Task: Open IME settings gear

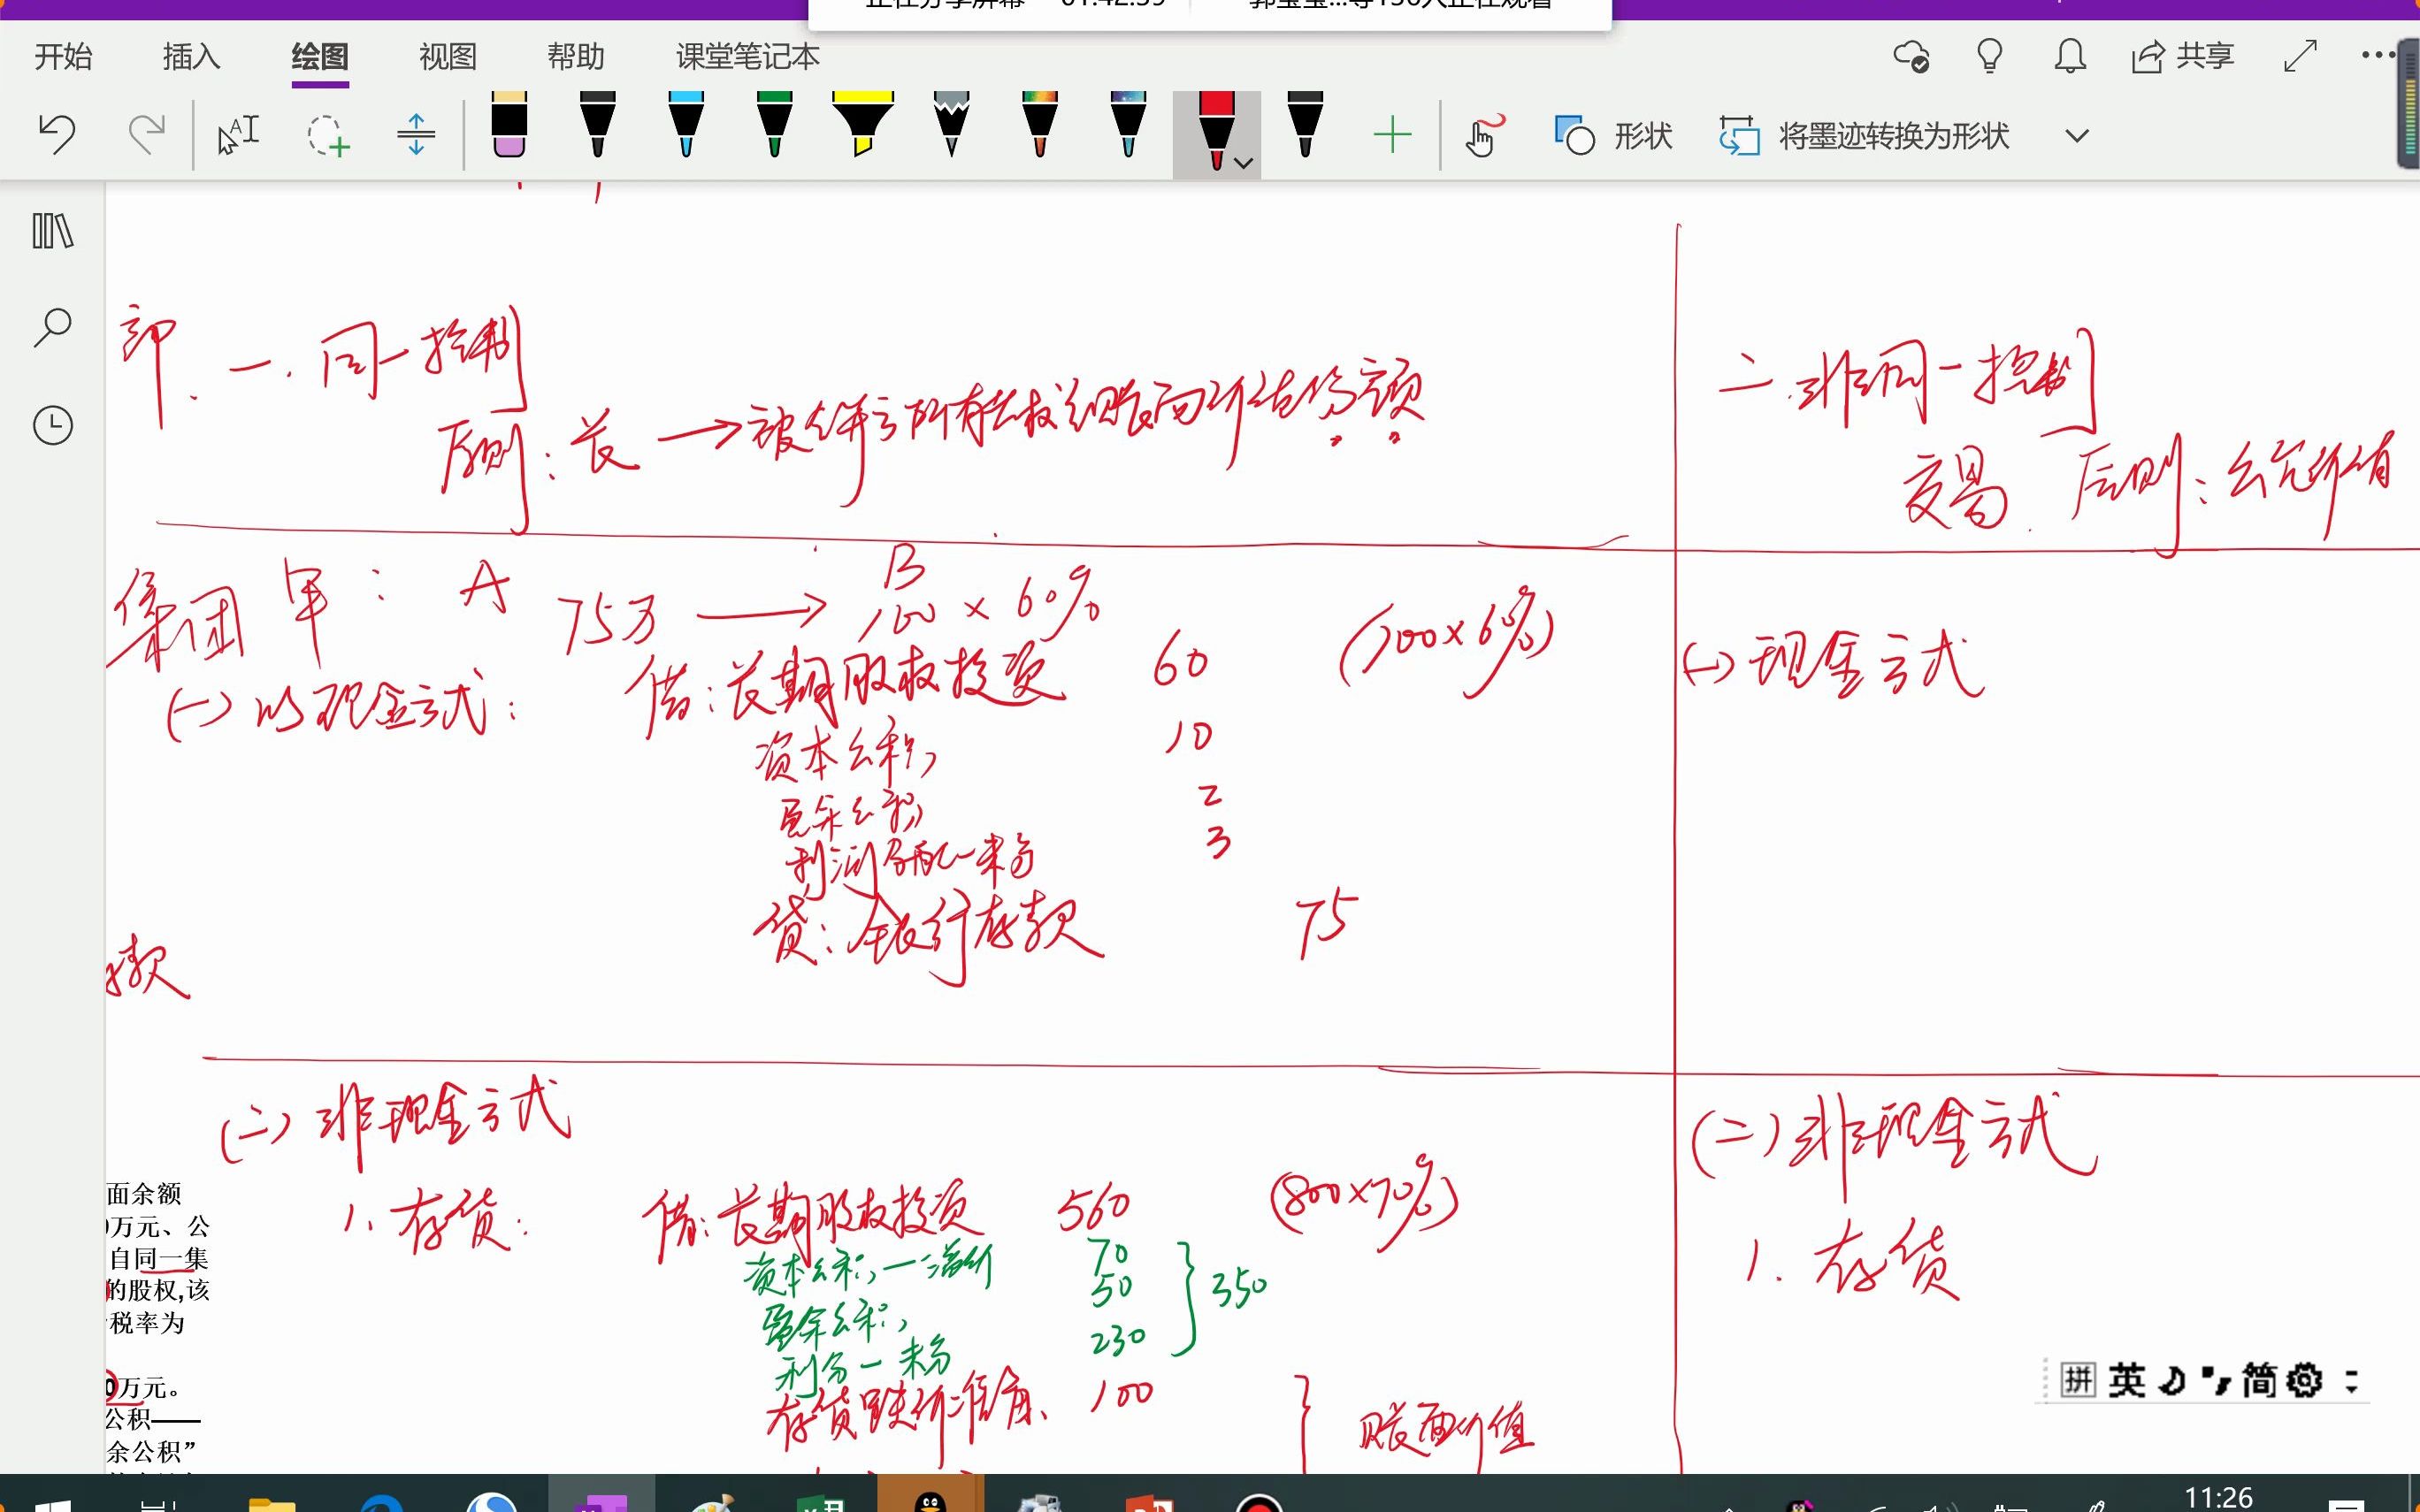Action: (x=2305, y=1380)
